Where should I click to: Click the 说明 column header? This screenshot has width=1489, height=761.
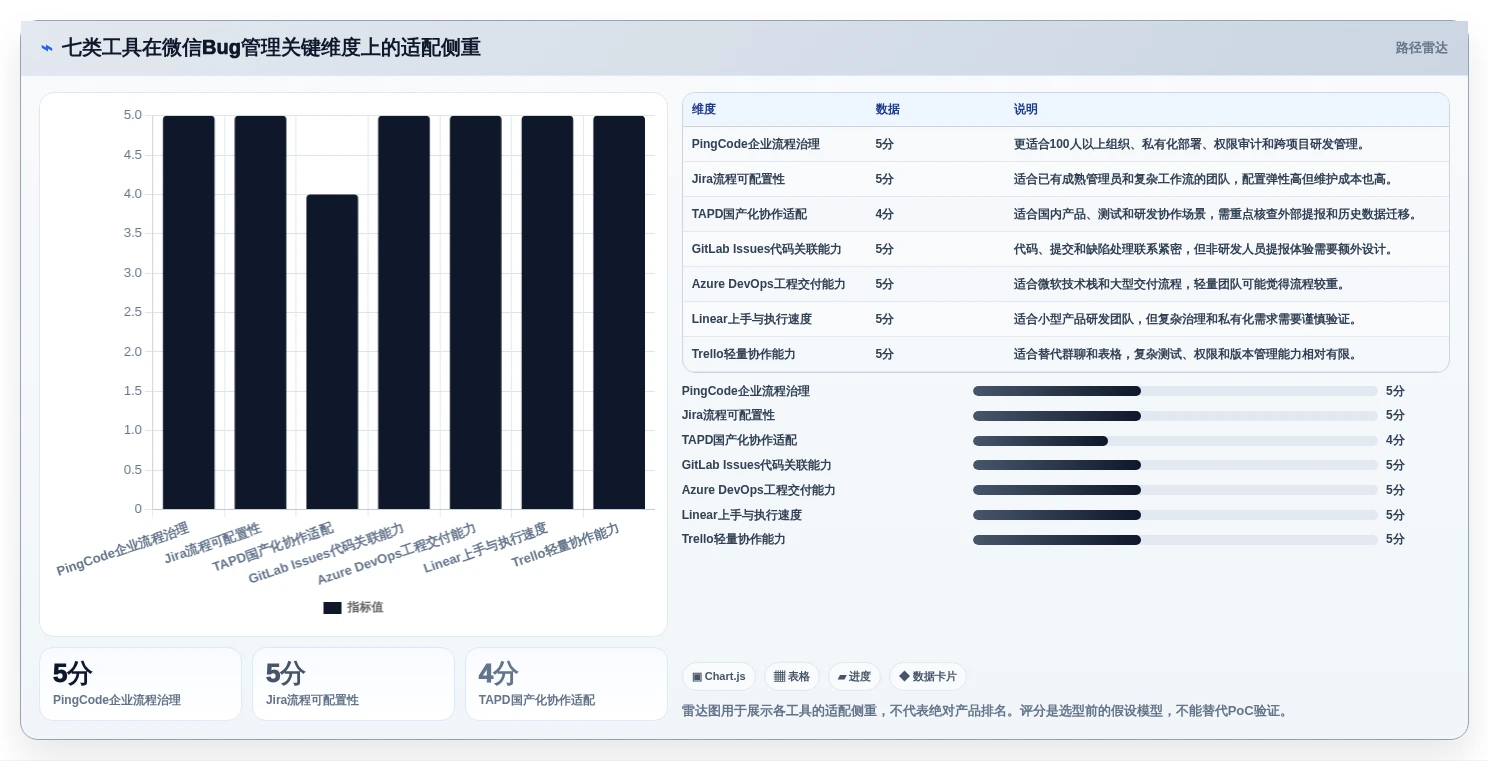pos(1026,110)
